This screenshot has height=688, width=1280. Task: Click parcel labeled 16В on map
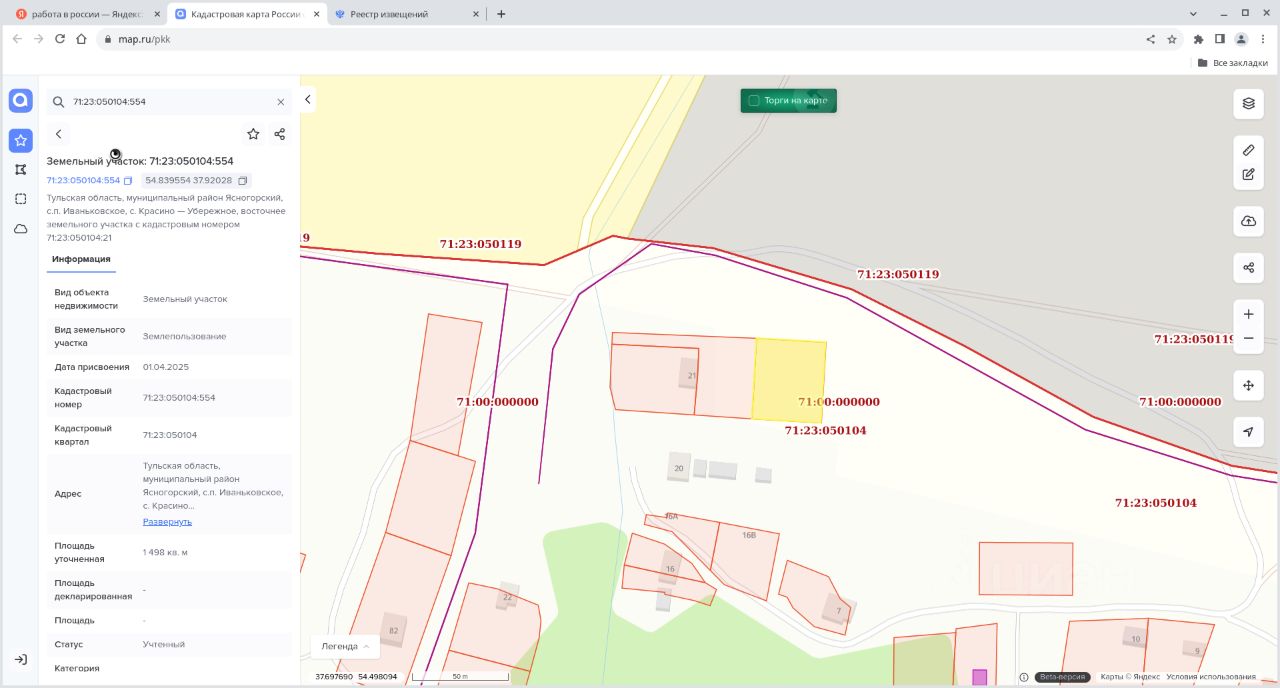[749, 535]
